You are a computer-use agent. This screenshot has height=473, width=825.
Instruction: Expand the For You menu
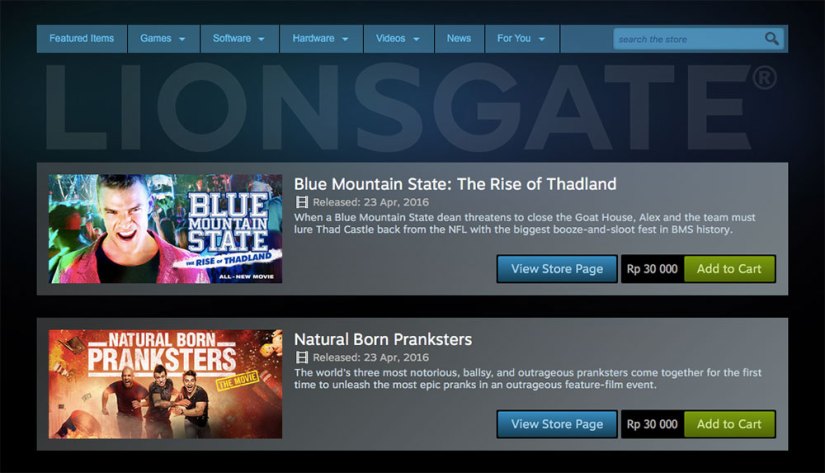522,38
